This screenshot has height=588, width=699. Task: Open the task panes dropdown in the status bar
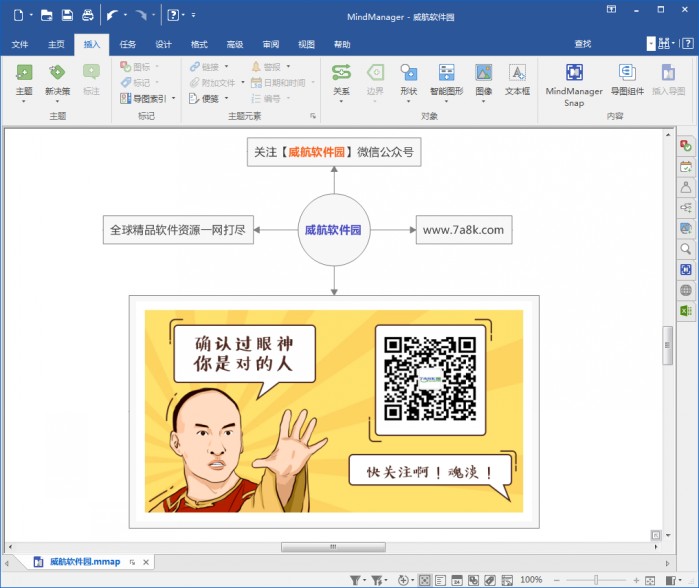[x=680, y=580]
